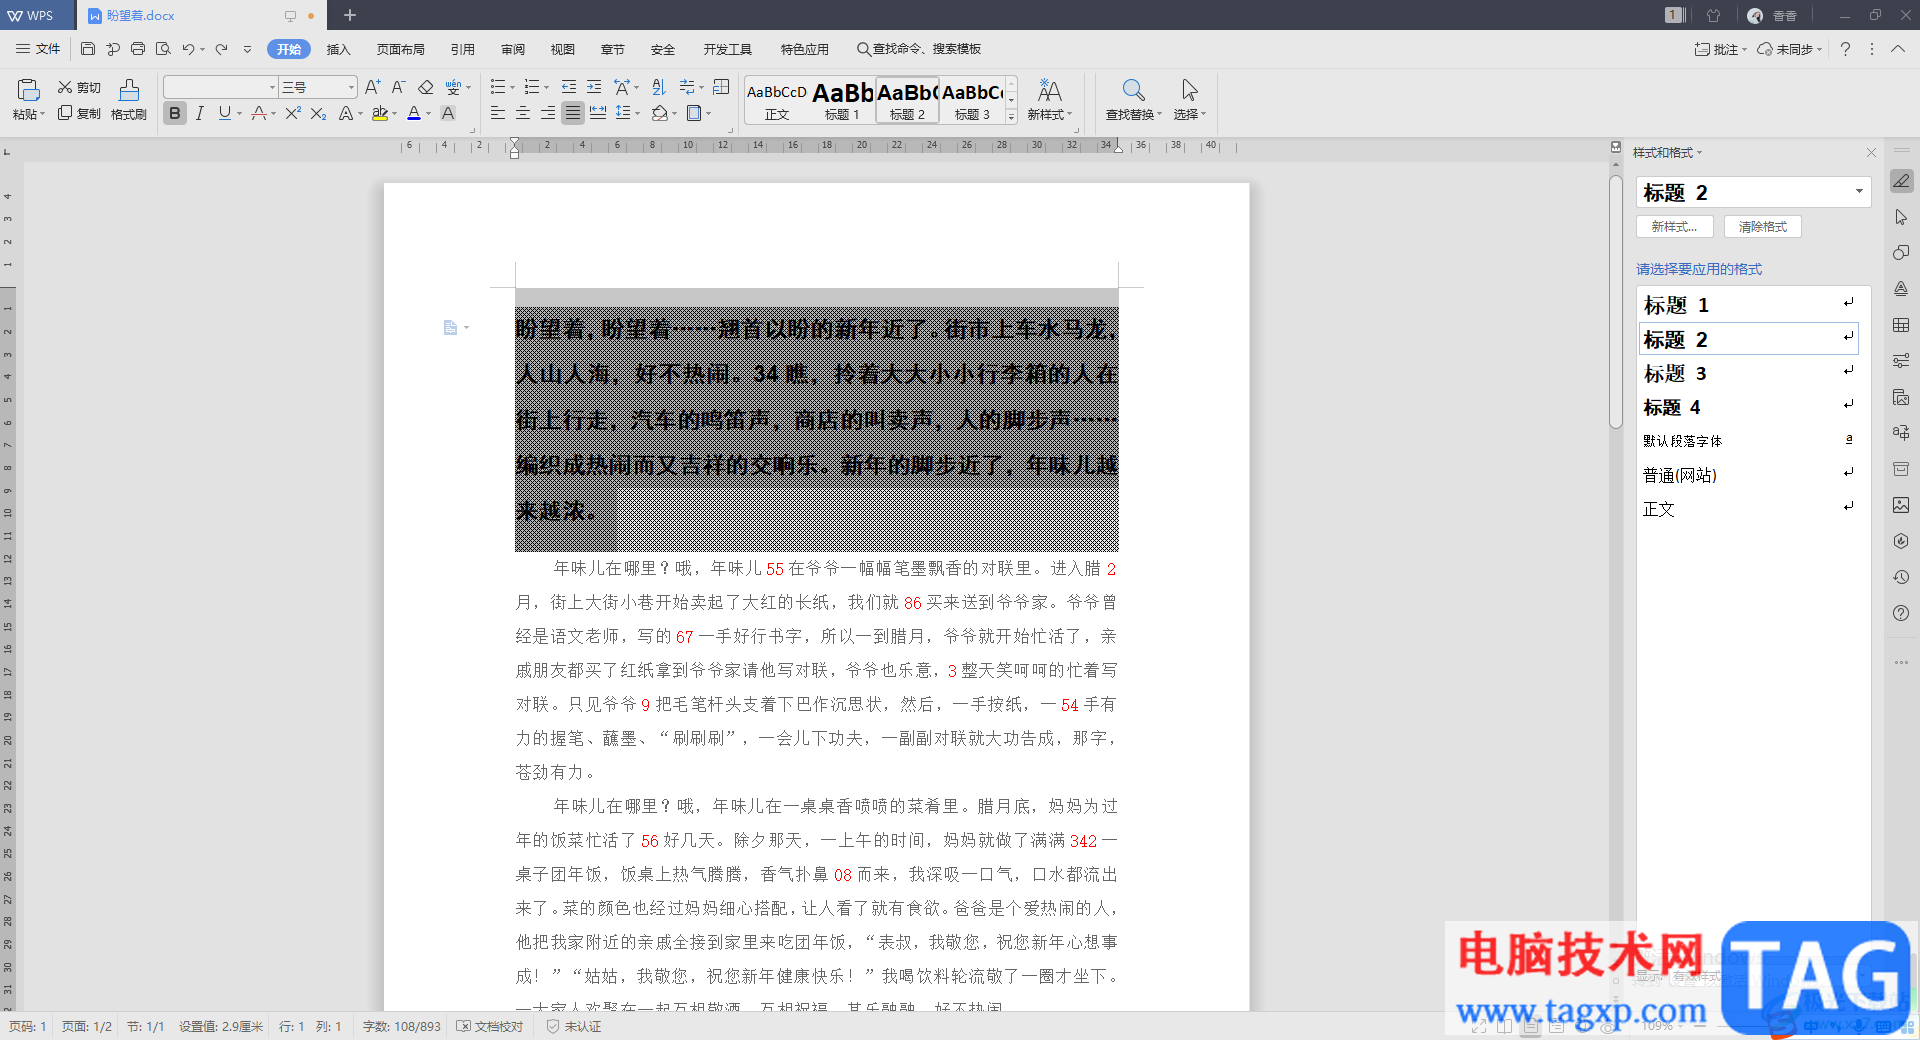Viewport: 1920px width, 1040px height.
Task: Open the font size dropdown showing 三号
Action: [351, 87]
